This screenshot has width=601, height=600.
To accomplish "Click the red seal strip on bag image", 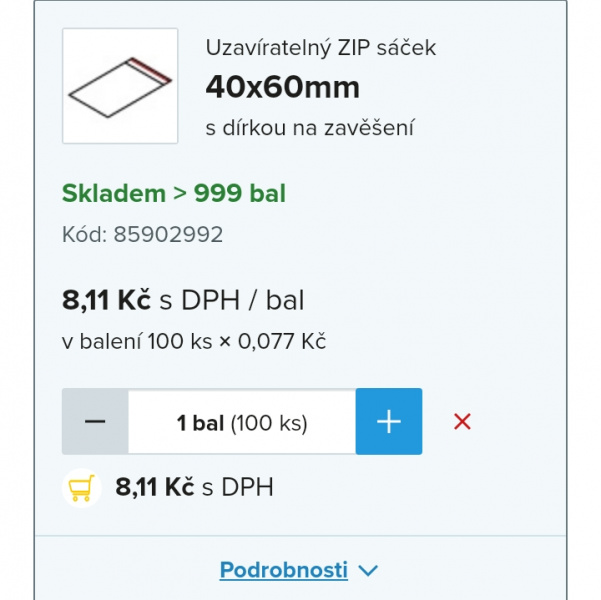I will (x=149, y=70).
